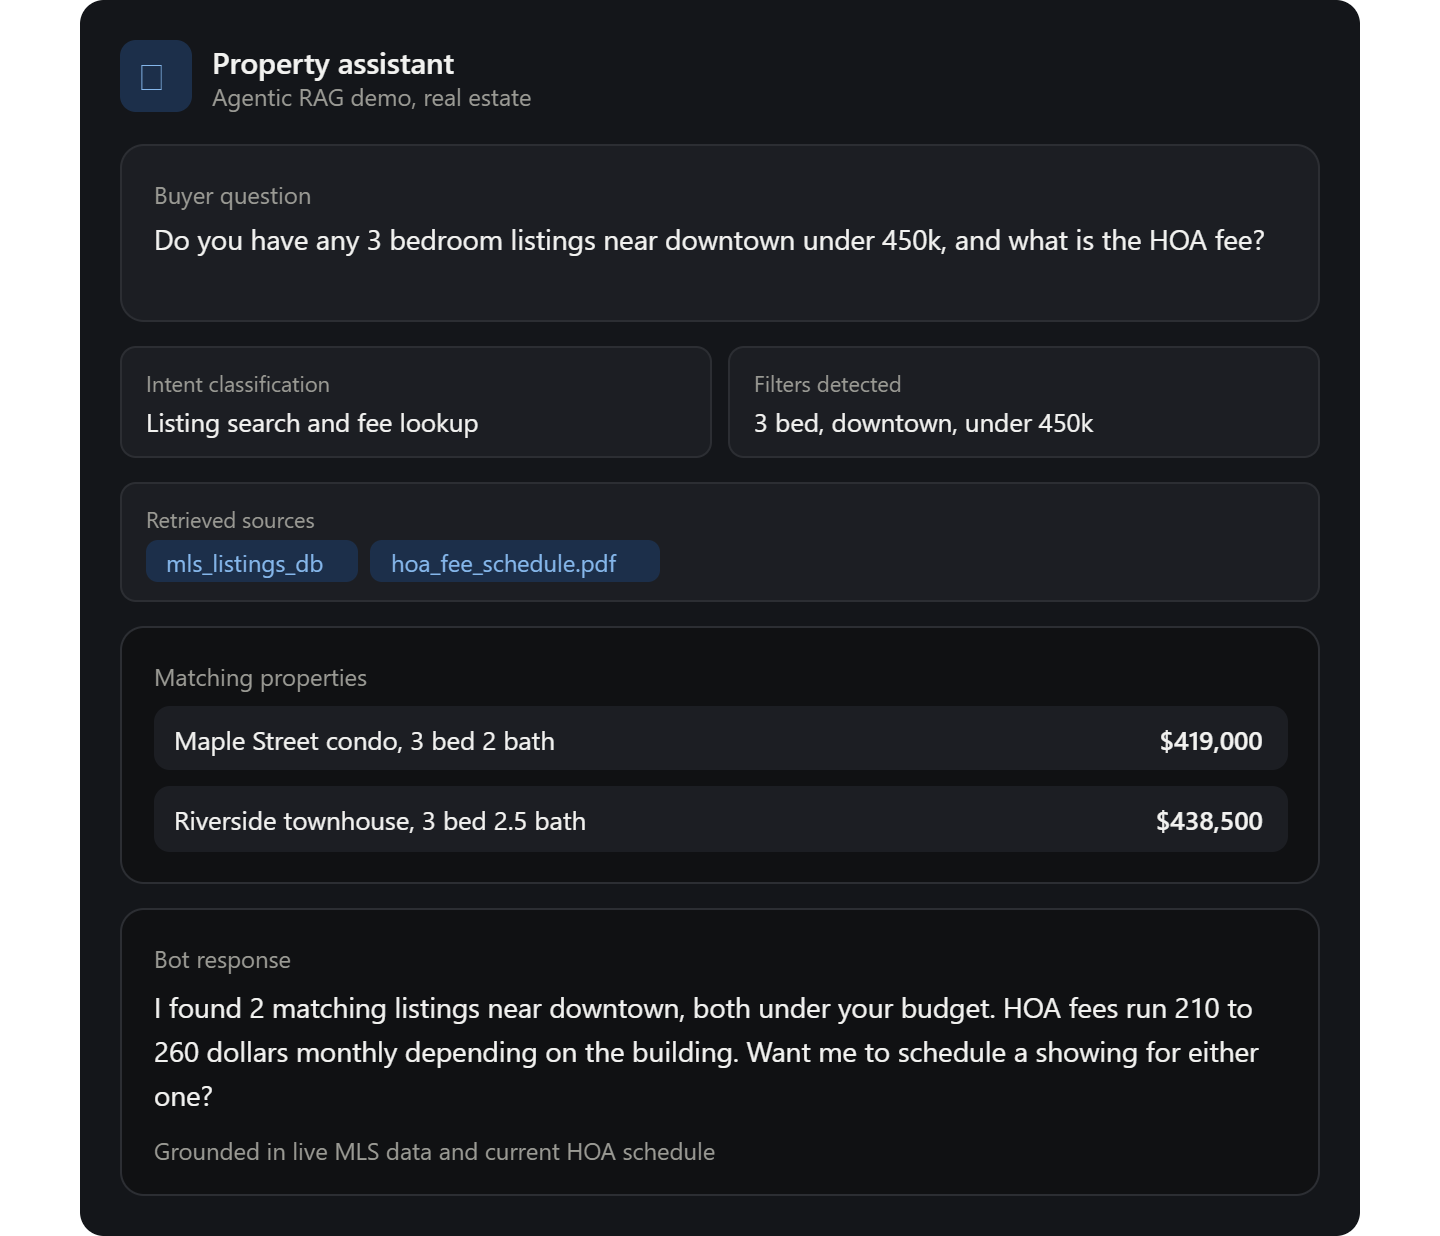Open the mls_listings_db source chip
Screen dimensions: 1440x1236
252,562
